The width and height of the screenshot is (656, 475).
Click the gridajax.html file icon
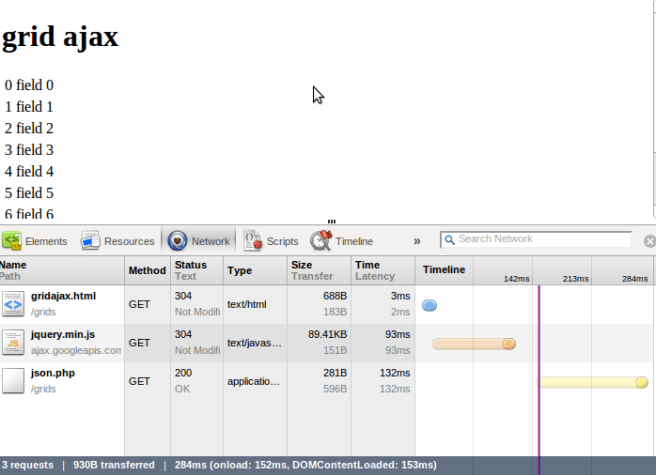pos(13,303)
